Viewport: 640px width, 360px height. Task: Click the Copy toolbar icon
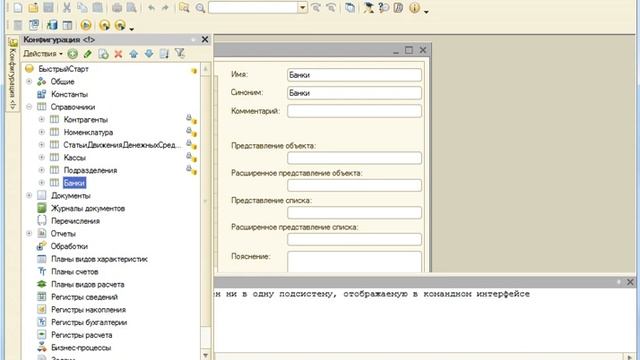tap(82, 7)
